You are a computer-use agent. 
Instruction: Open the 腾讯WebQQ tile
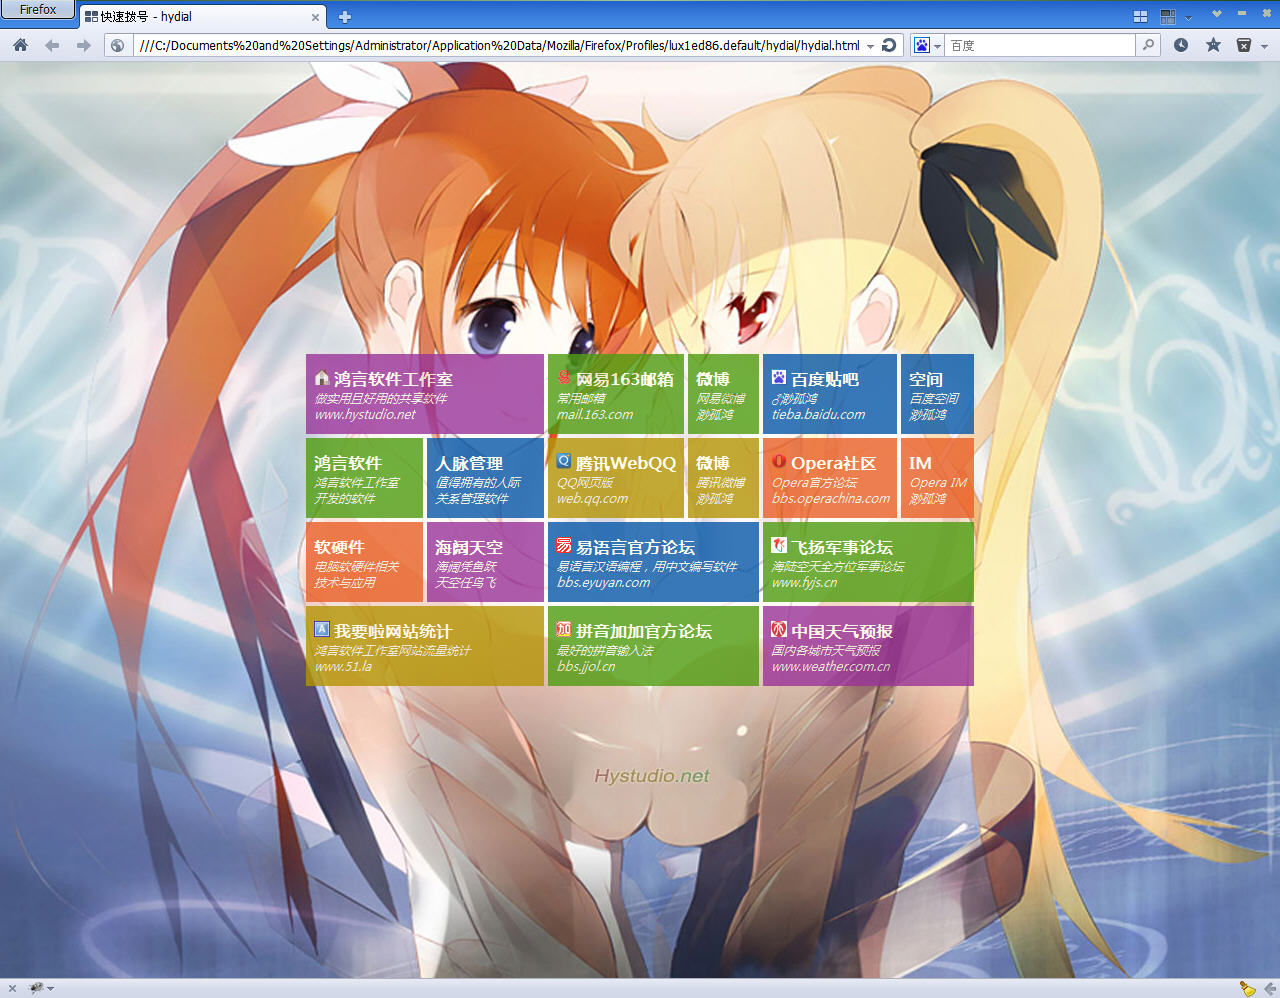pyautogui.click(x=616, y=478)
